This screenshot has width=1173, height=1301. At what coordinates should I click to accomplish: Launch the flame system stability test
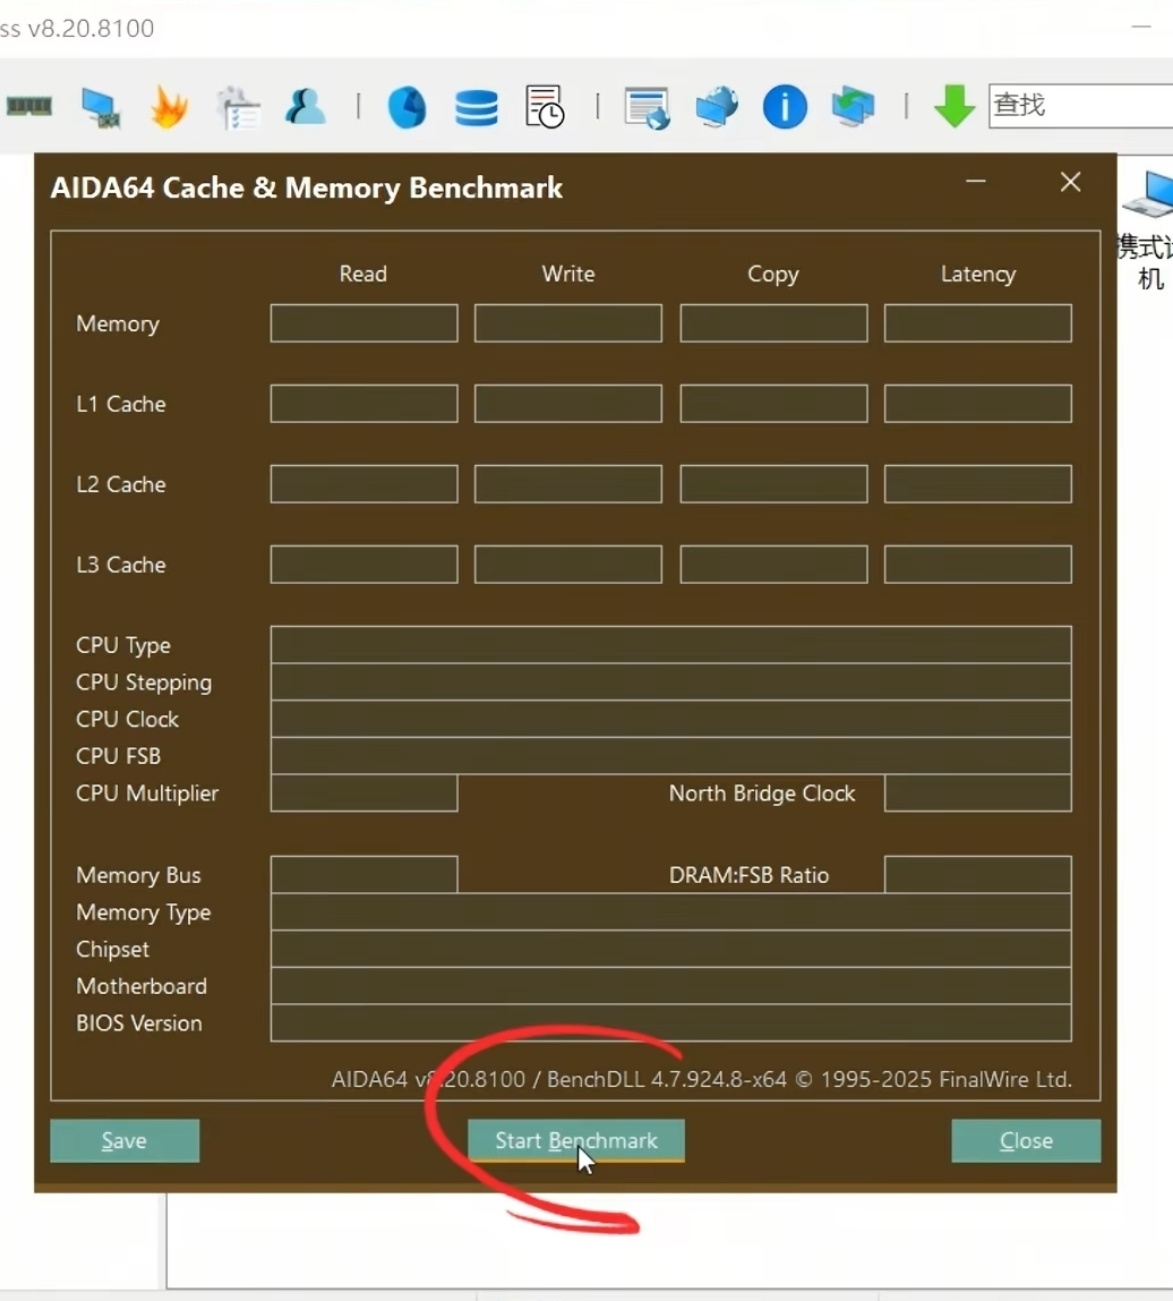click(x=169, y=106)
